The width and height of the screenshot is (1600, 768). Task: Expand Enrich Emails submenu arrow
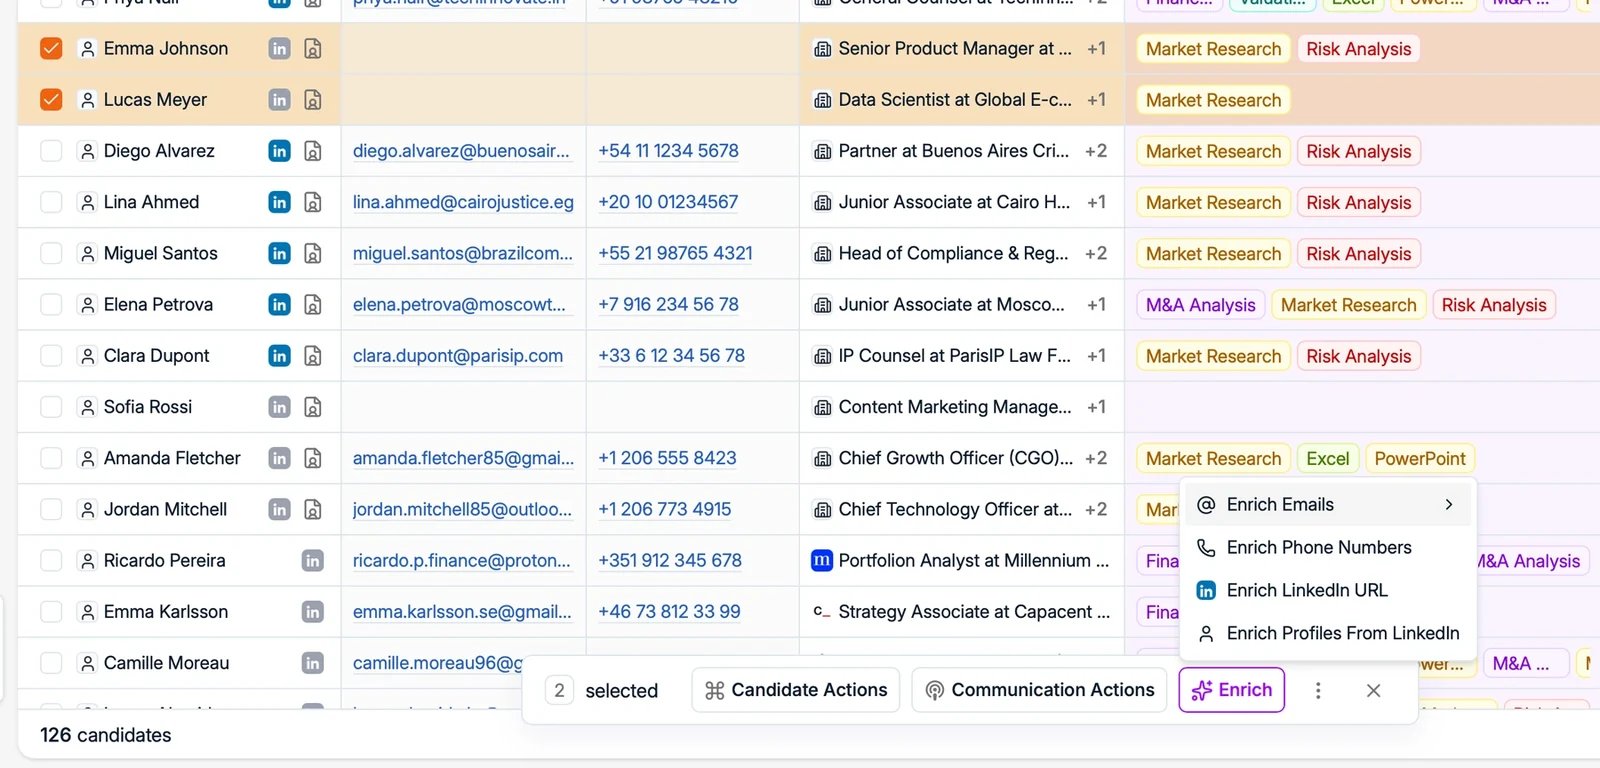(x=1449, y=505)
